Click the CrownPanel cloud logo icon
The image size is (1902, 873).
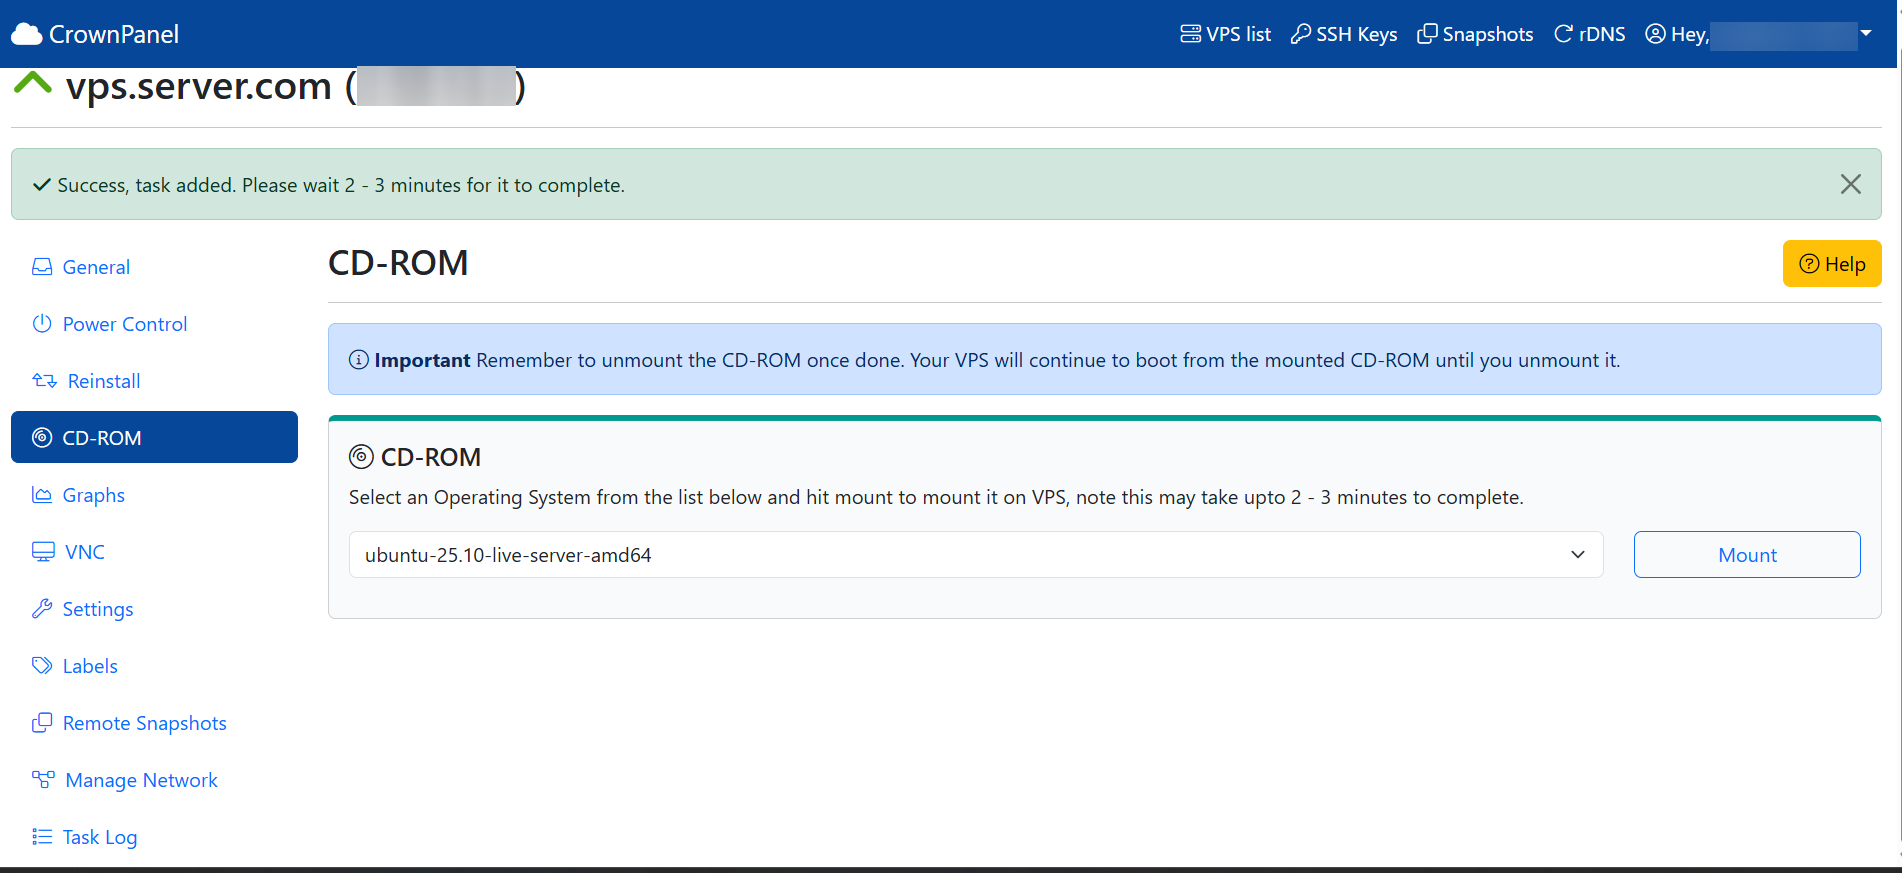click(x=27, y=34)
